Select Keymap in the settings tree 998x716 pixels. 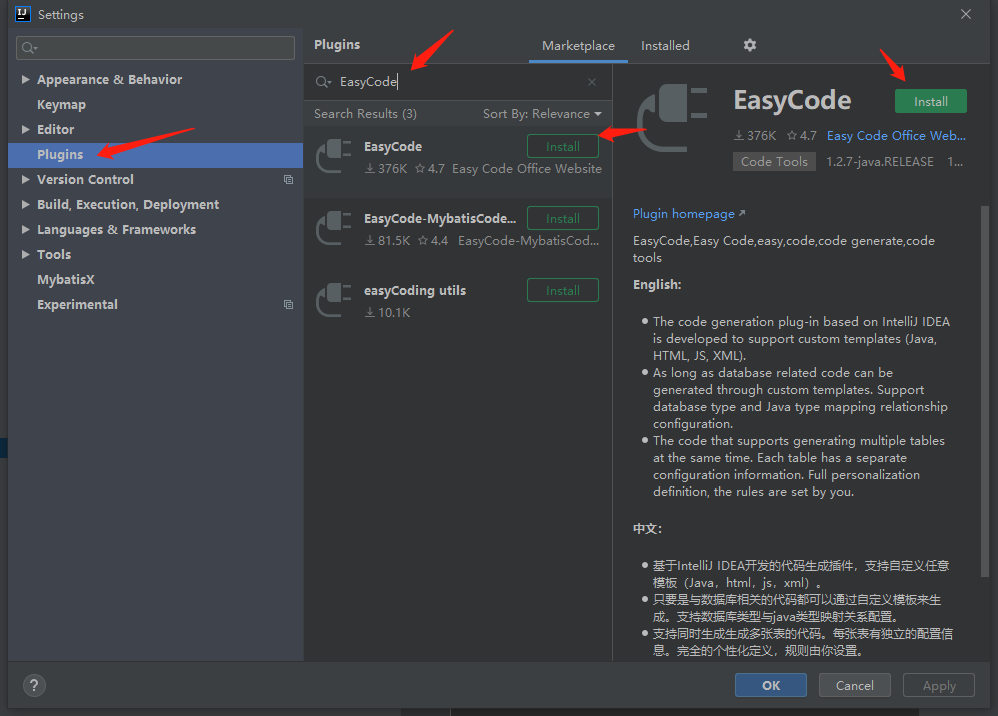[x=61, y=104]
